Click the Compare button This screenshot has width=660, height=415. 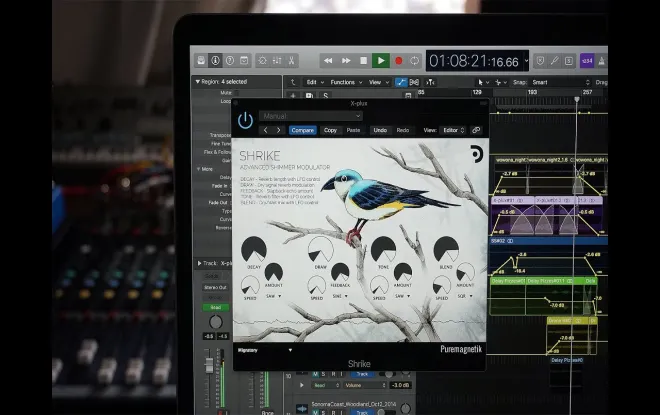click(x=303, y=130)
